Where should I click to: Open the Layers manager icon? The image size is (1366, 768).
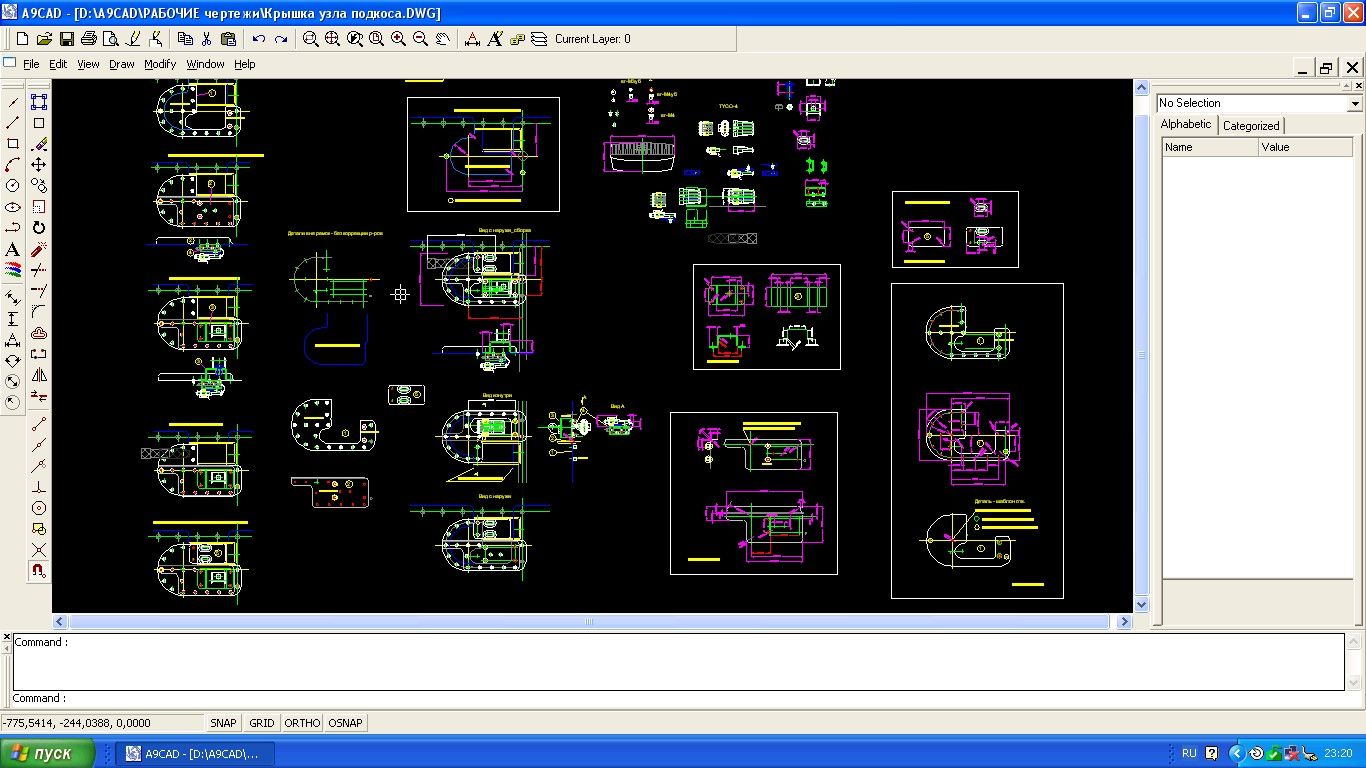pos(539,39)
